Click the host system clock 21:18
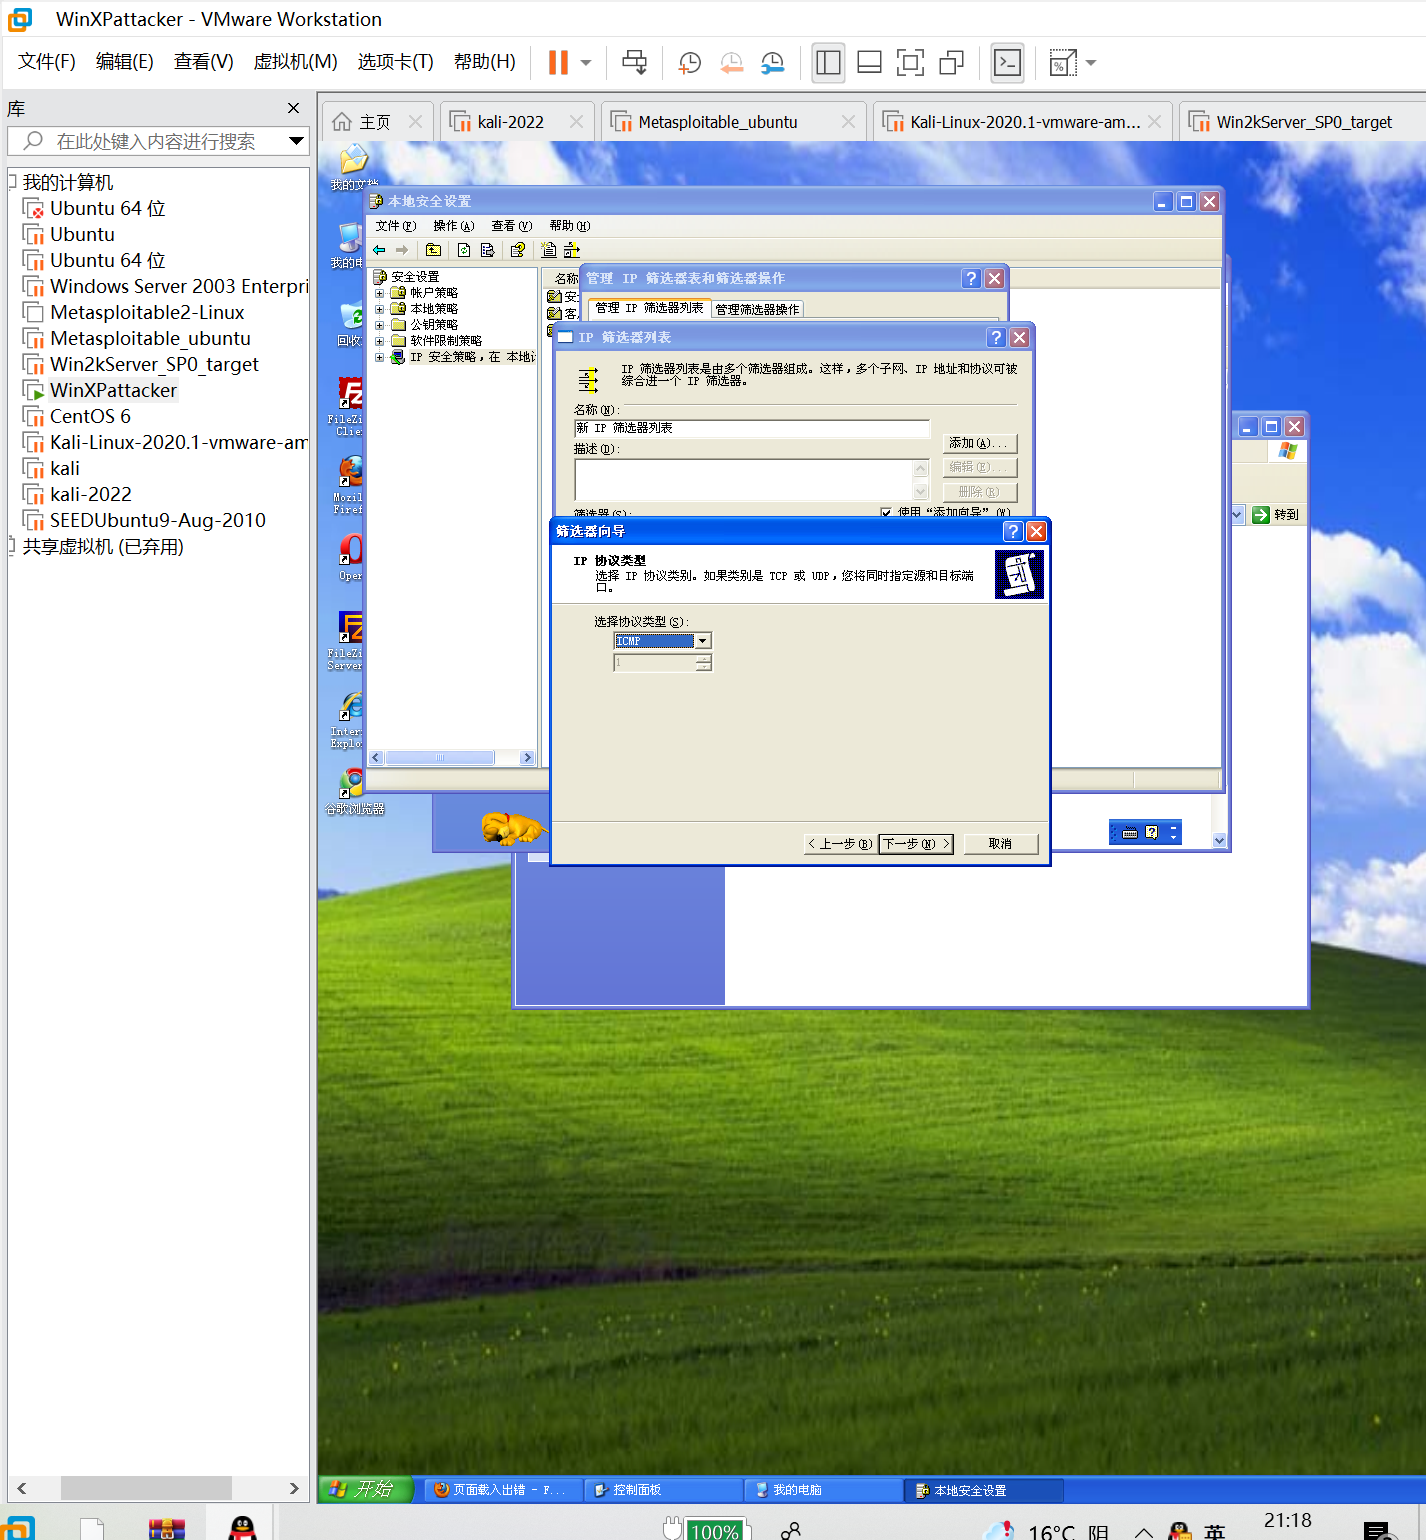 click(1287, 1520)
